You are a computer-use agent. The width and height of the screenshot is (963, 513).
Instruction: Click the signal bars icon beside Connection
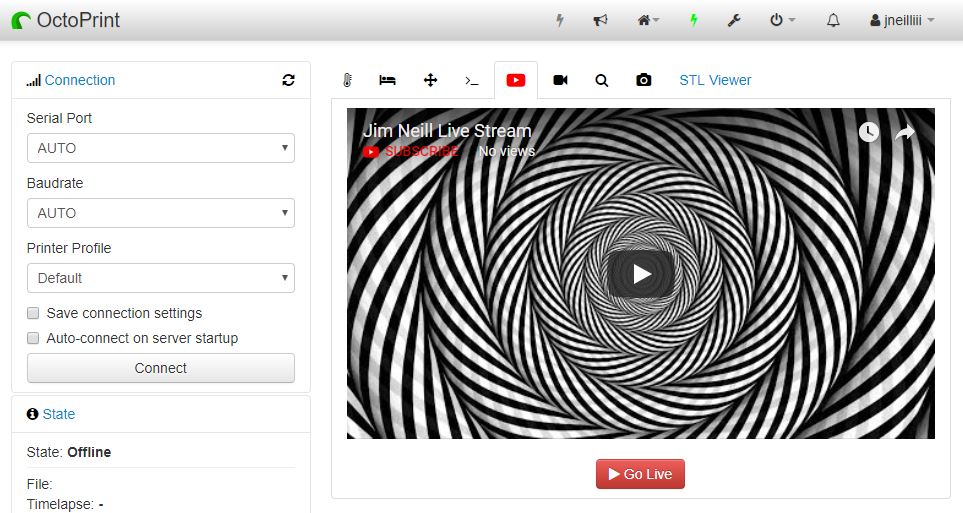[x=33, y=80]
